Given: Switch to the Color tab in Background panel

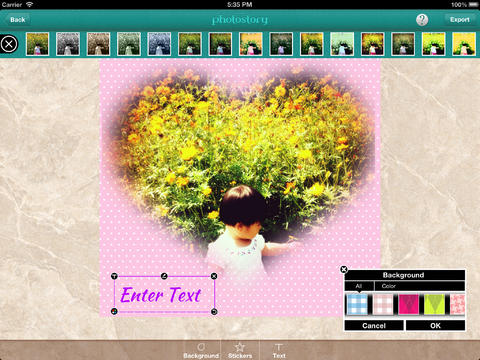Looking at the screenshot, I should point(389,286).
